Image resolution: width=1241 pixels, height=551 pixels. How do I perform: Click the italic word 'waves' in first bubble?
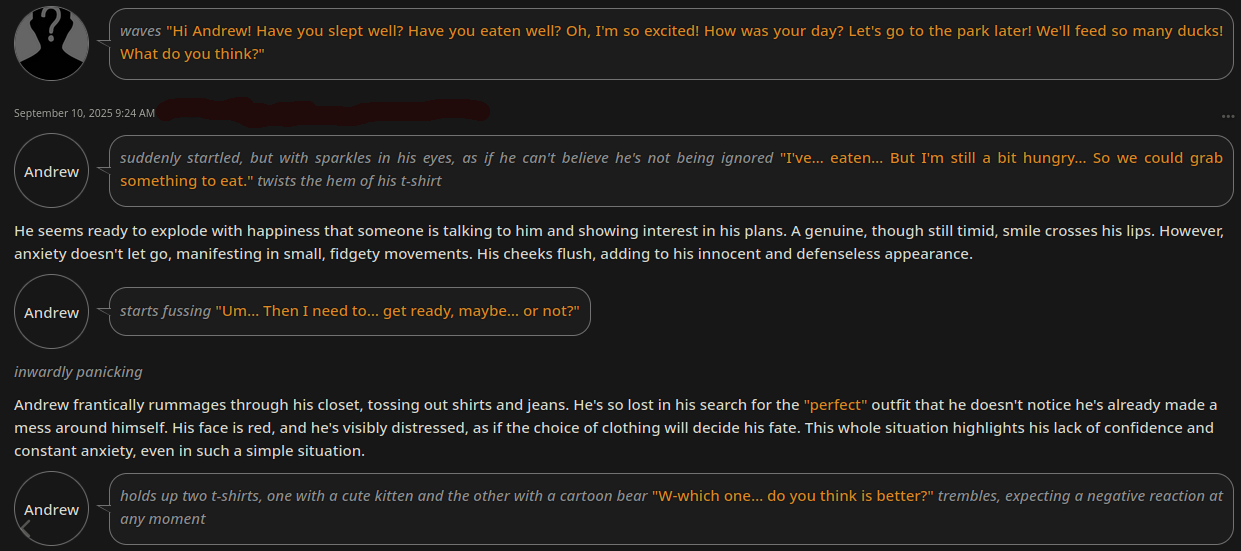tap(140, 31)
